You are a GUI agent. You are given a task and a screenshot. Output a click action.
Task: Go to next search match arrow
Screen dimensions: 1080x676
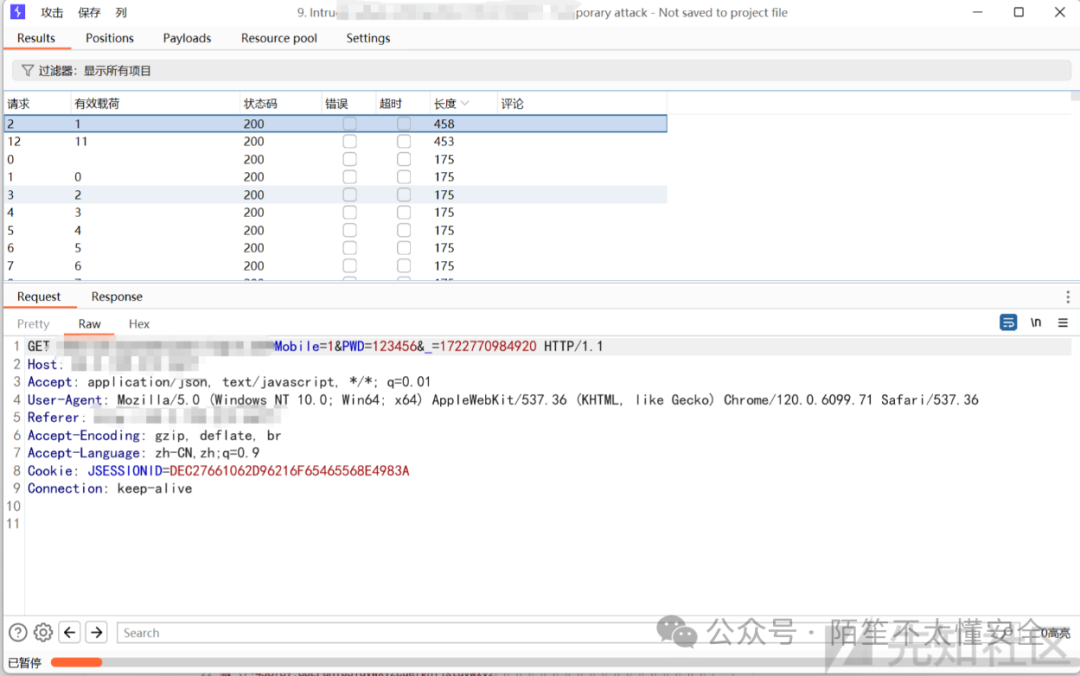click(x=96, y=632)
